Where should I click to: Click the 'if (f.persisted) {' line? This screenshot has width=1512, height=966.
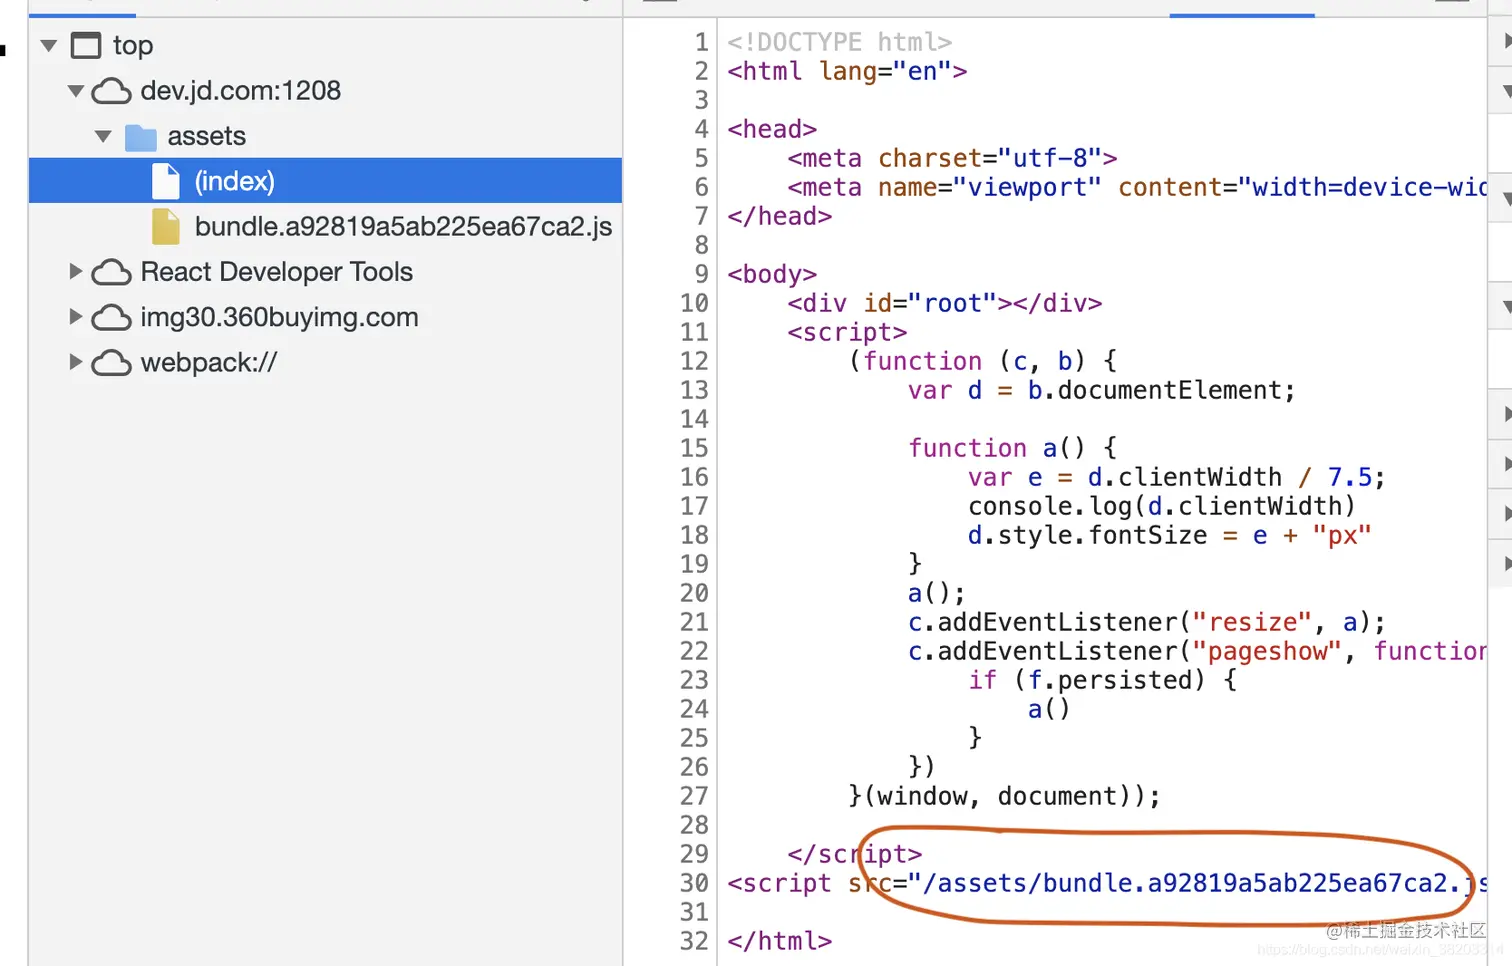click(x=1102, y=680)
